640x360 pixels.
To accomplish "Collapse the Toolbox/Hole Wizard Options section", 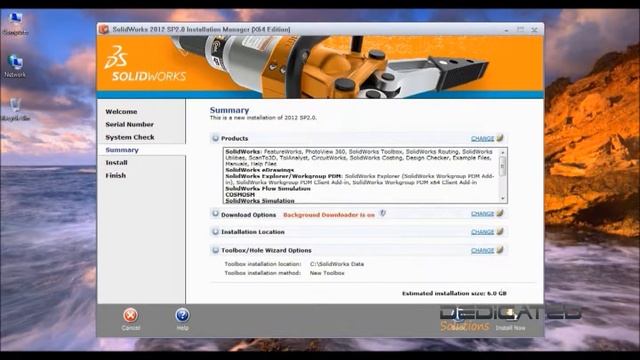I will [x=215, y=250].
